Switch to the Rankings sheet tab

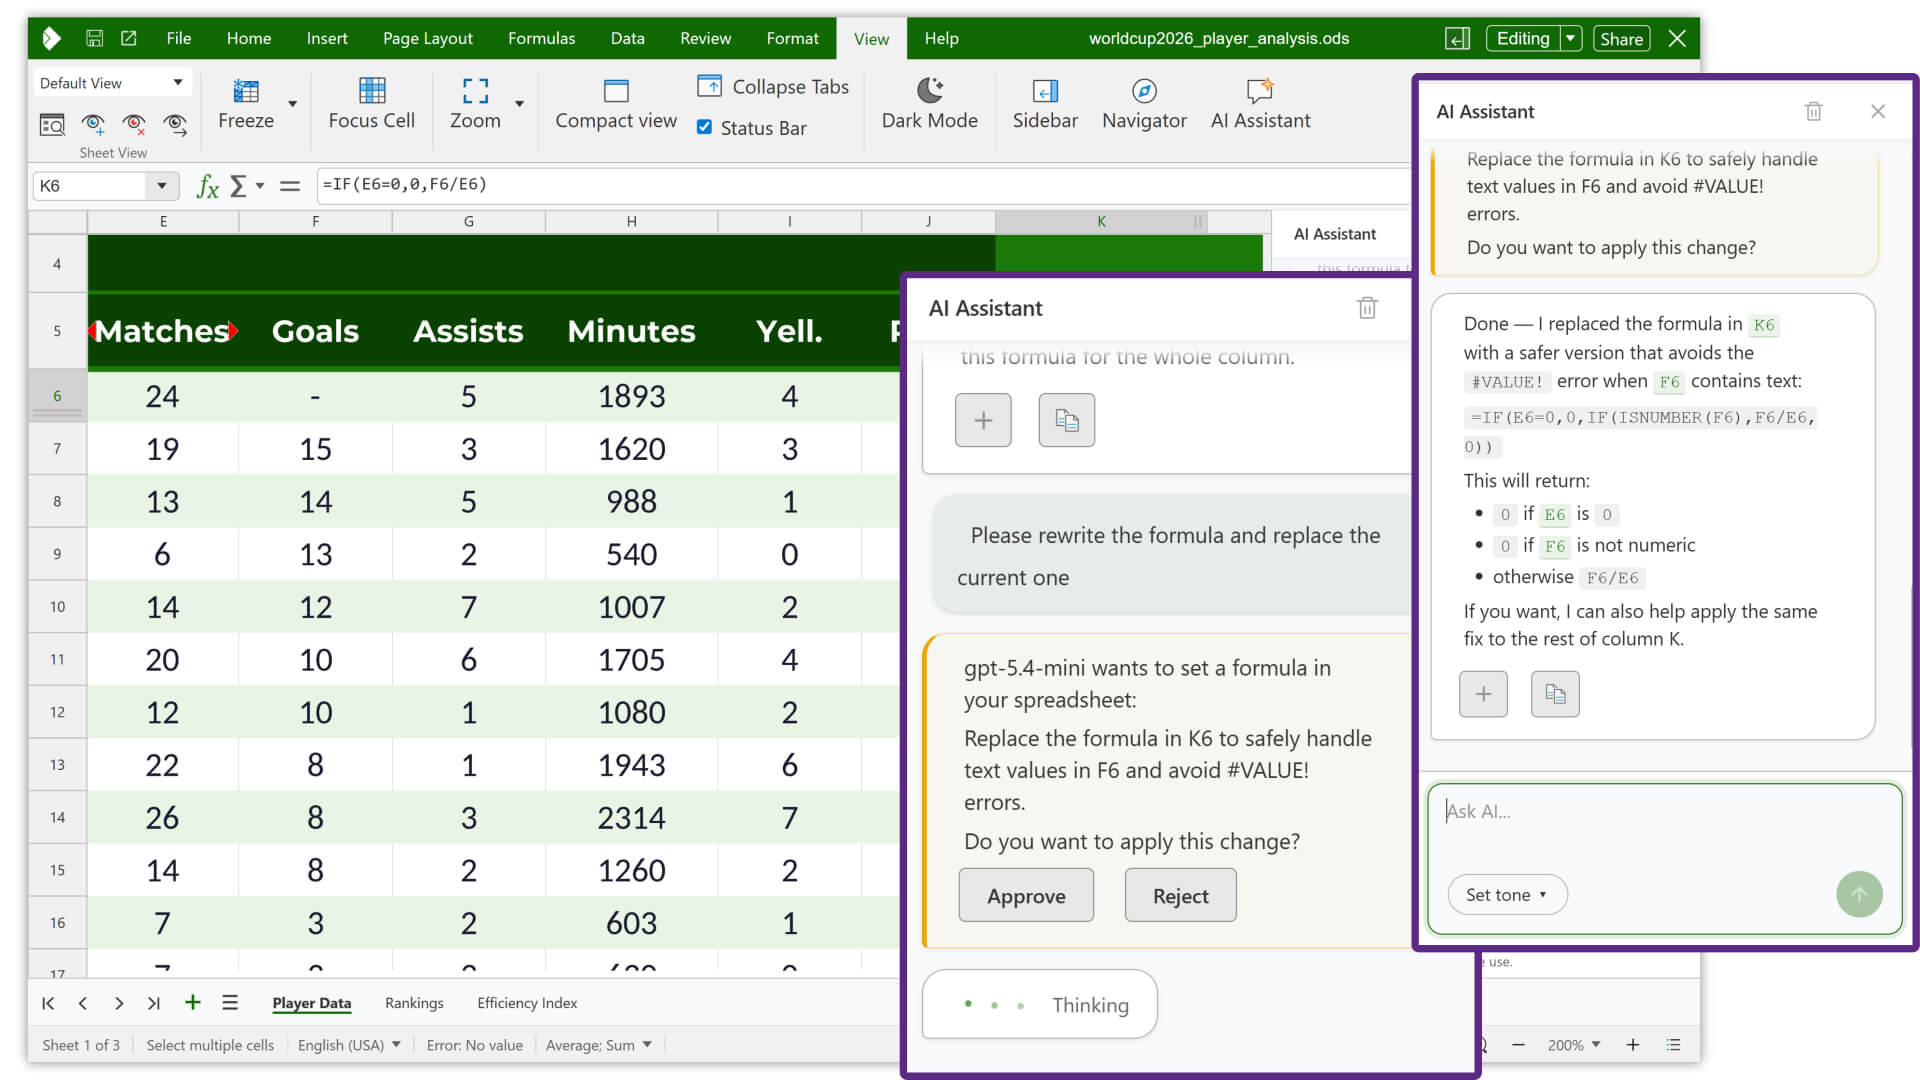pos(414,1003)
